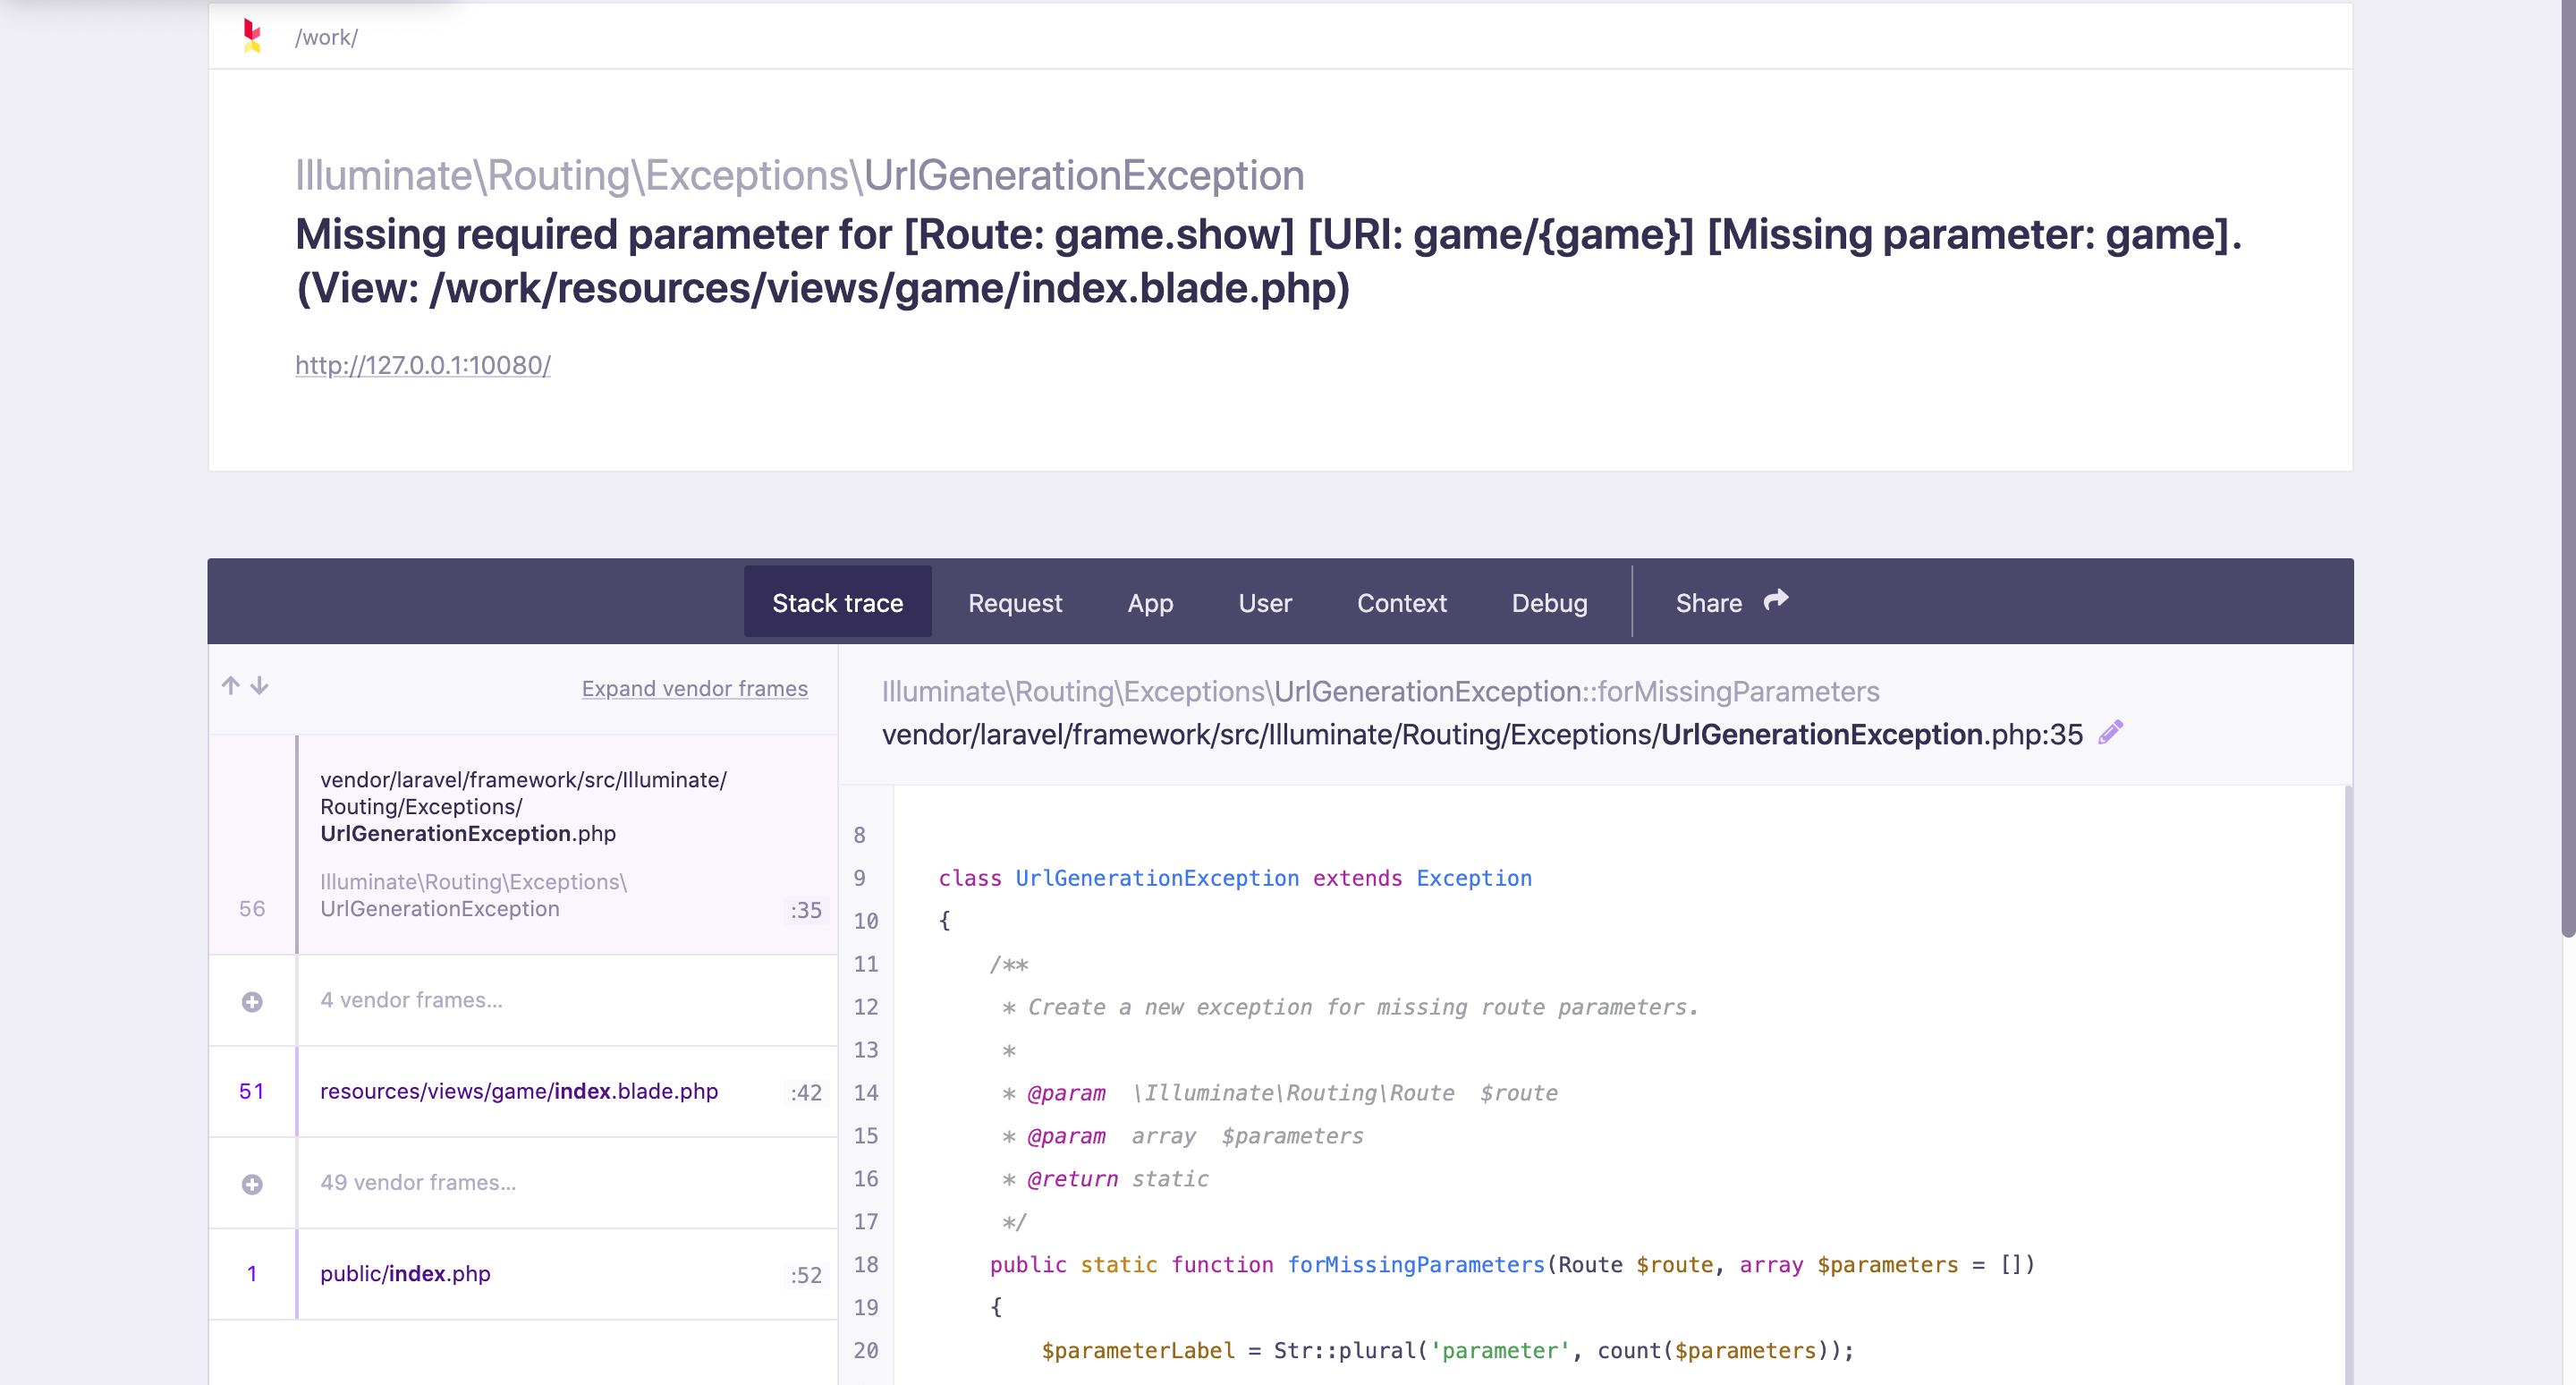Image resolution: width=2576 pixels, height=1385 pixels.
Task: Click the down arrow frame navigation icon
Action: click(x=260, y=685)
